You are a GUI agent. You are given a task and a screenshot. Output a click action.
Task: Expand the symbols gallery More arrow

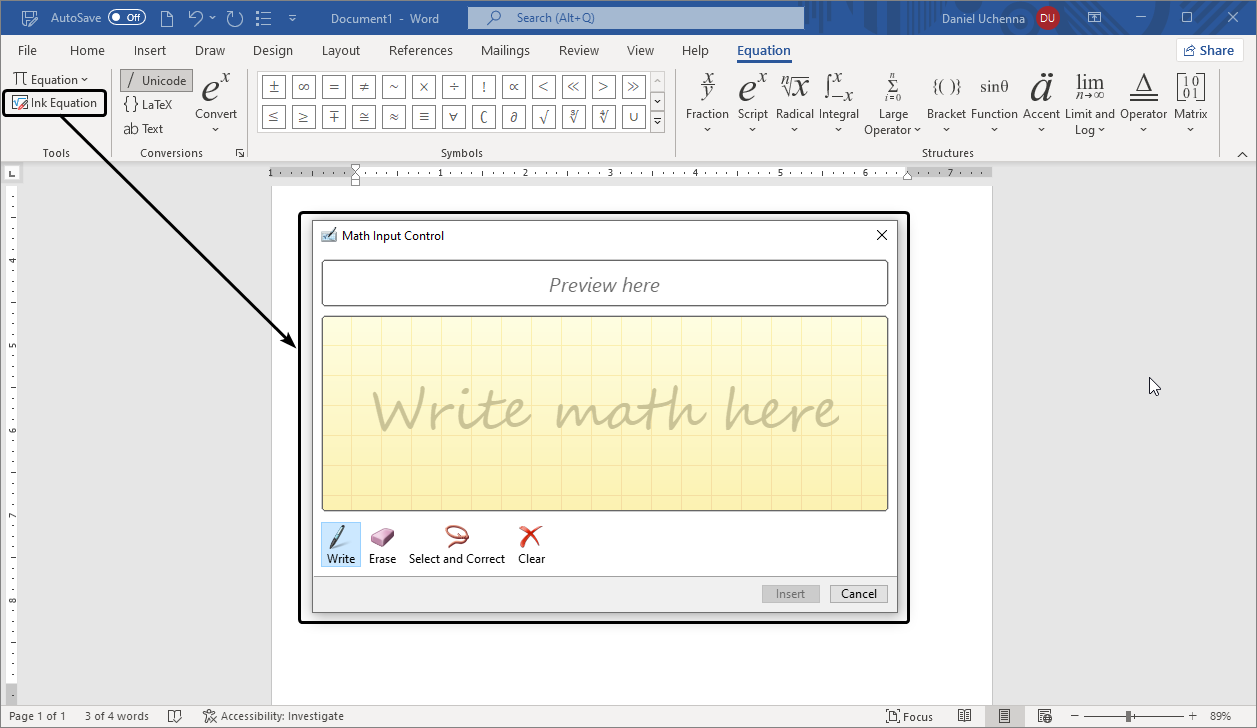(x=657, y=121)
